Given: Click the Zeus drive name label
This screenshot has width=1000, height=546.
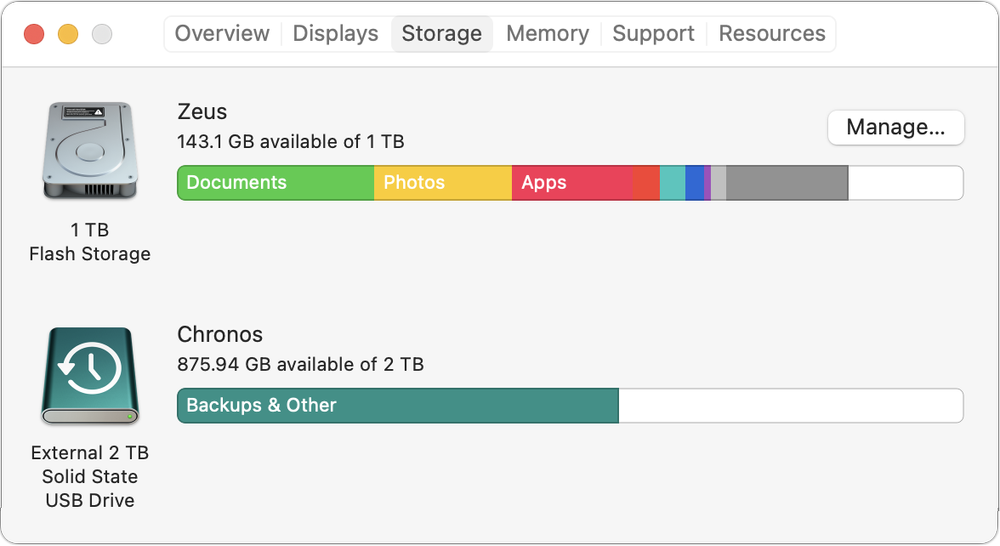Looking at the screenshot, I should point(202,111).
